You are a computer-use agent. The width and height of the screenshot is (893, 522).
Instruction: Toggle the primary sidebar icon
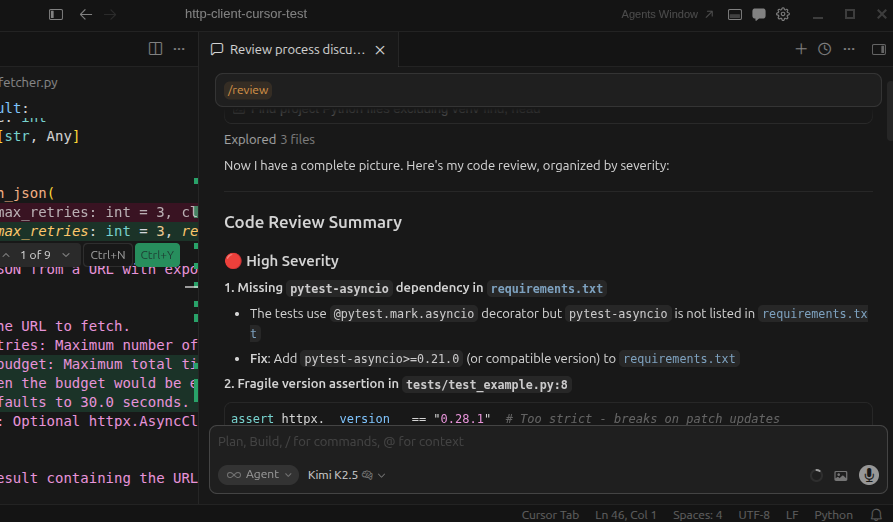click(56, 14)
